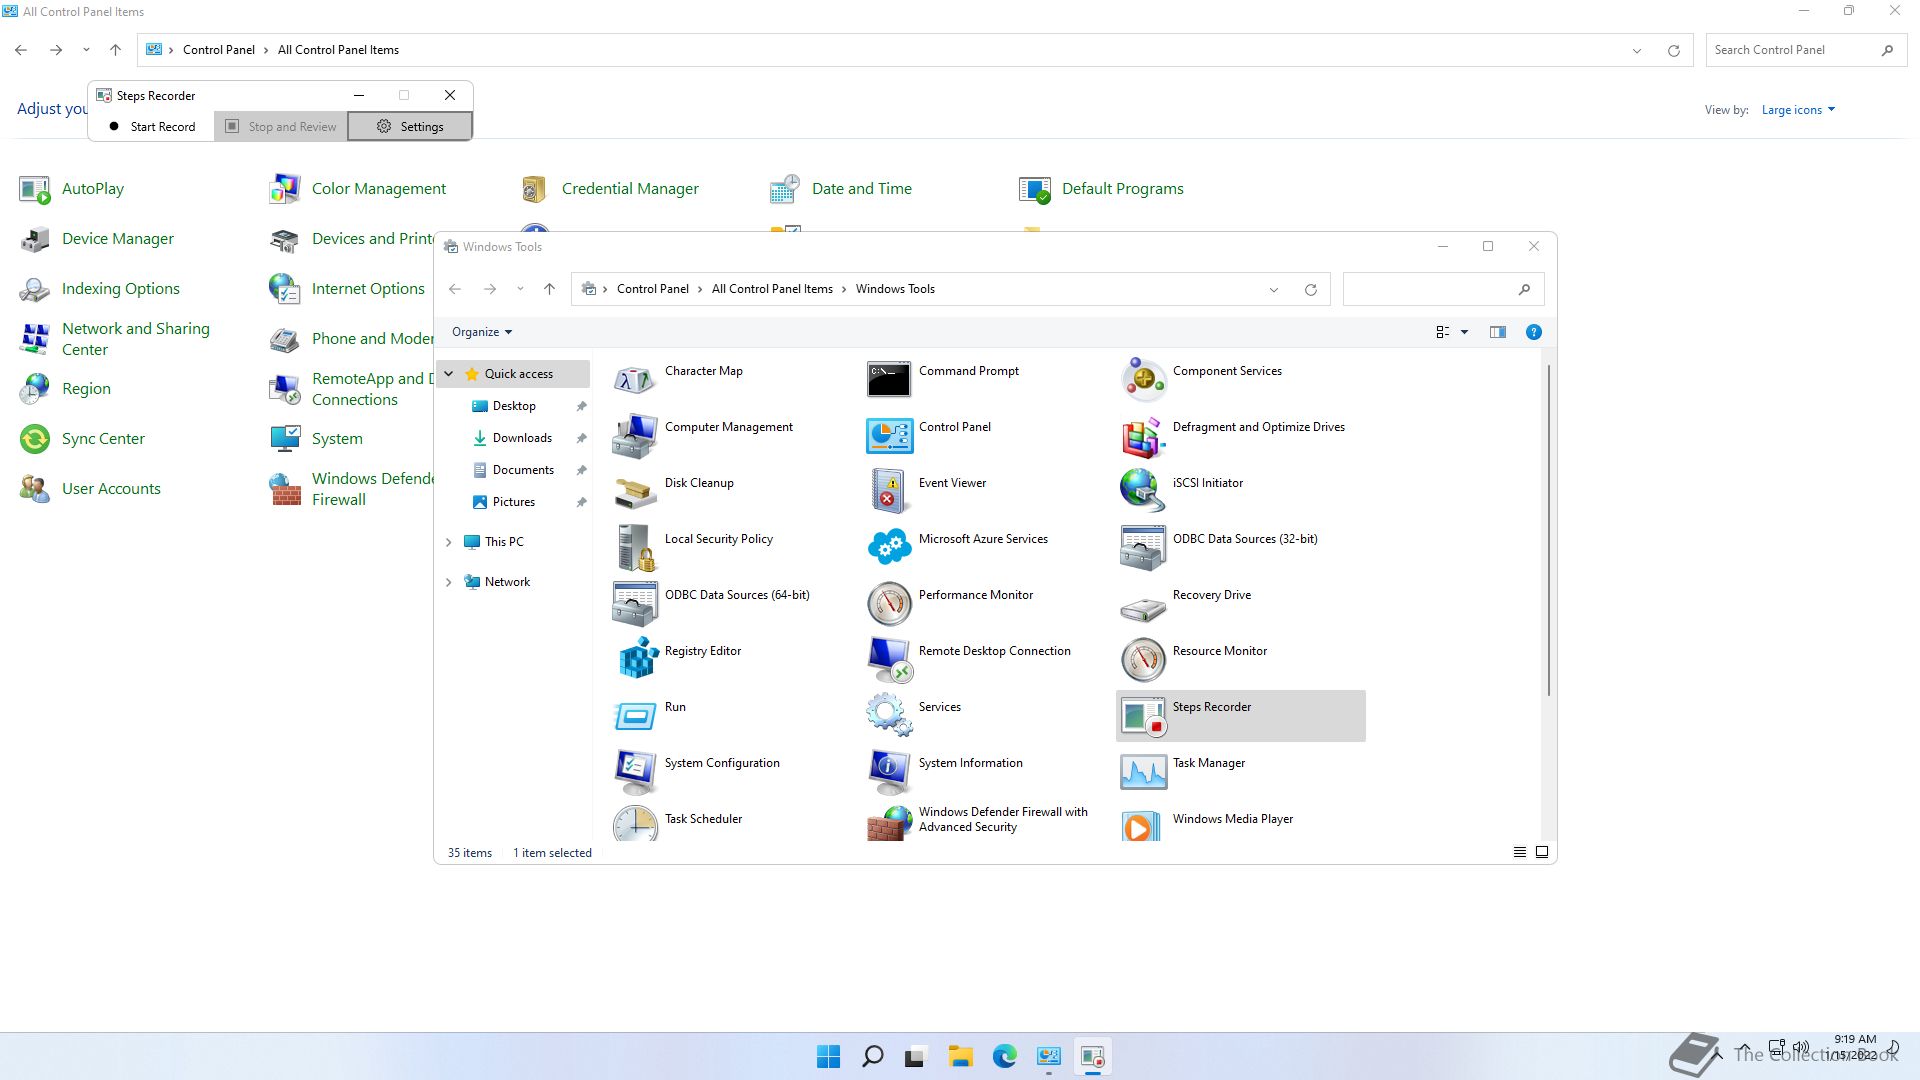Open the Credential Manager link
Viewport: 1920px width, 1080px height.
click(x=629, y=189)
